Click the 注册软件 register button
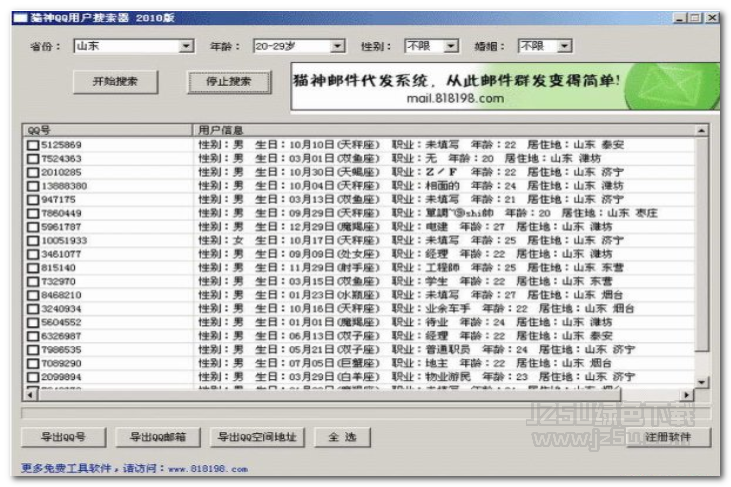 click(668, 437)
